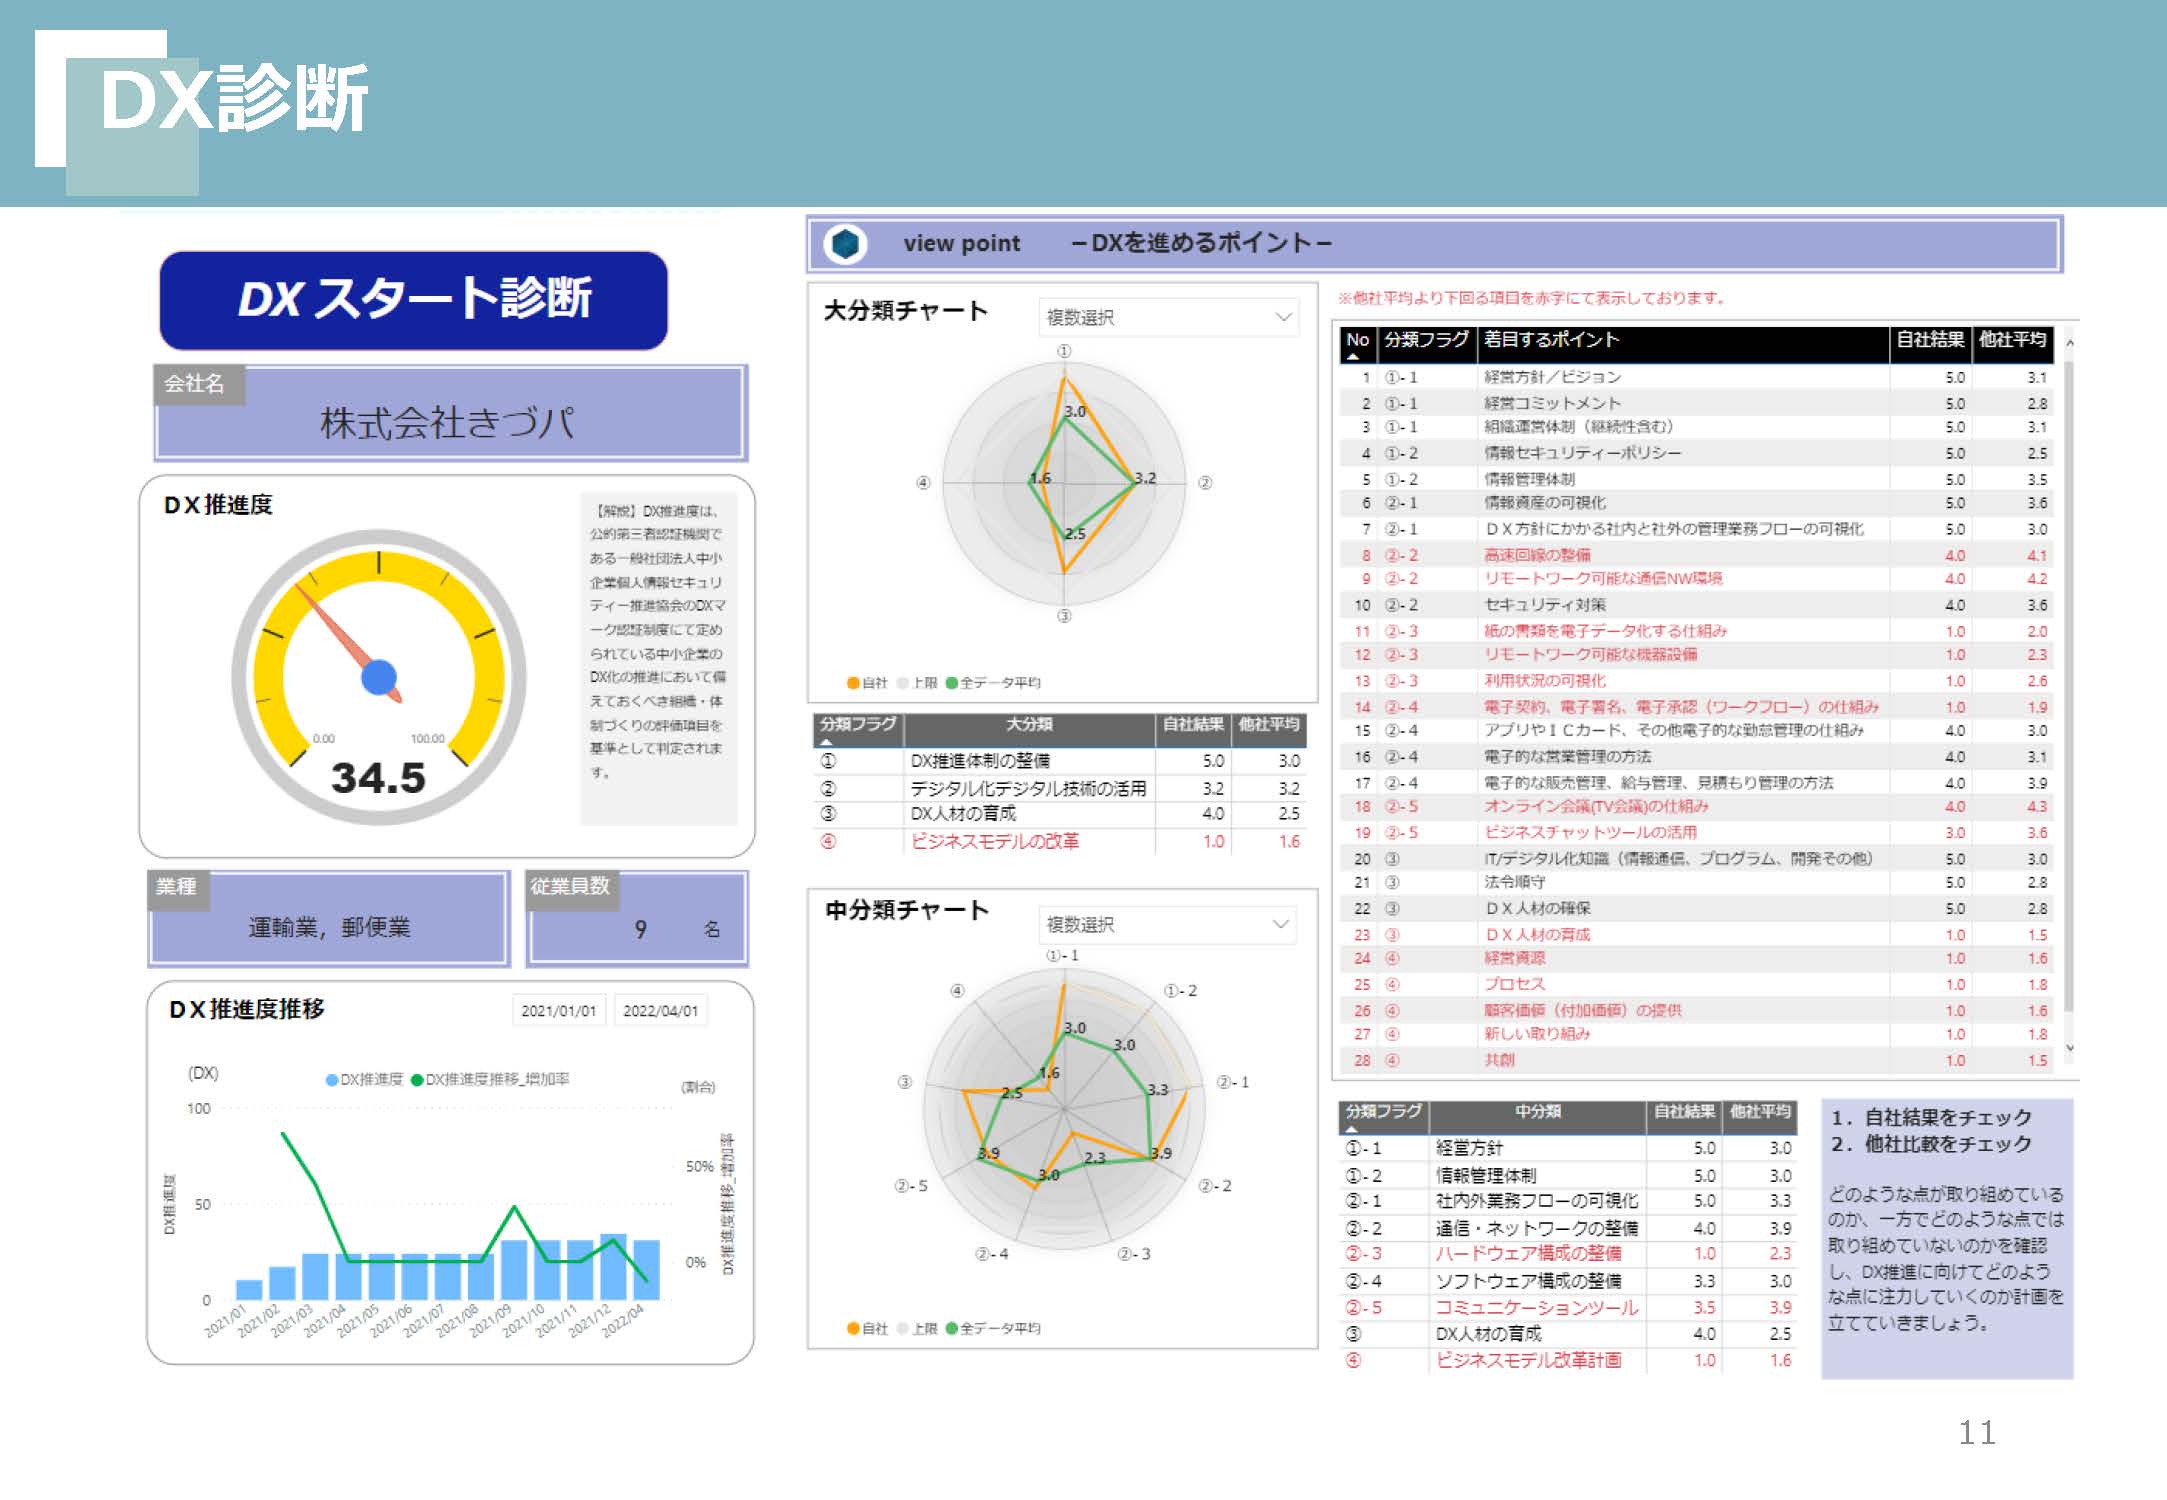The image size is (2167, 1500).
Task: Click the gray 上限 legend marker in 大分類チャート
Action: pos(902,683)
